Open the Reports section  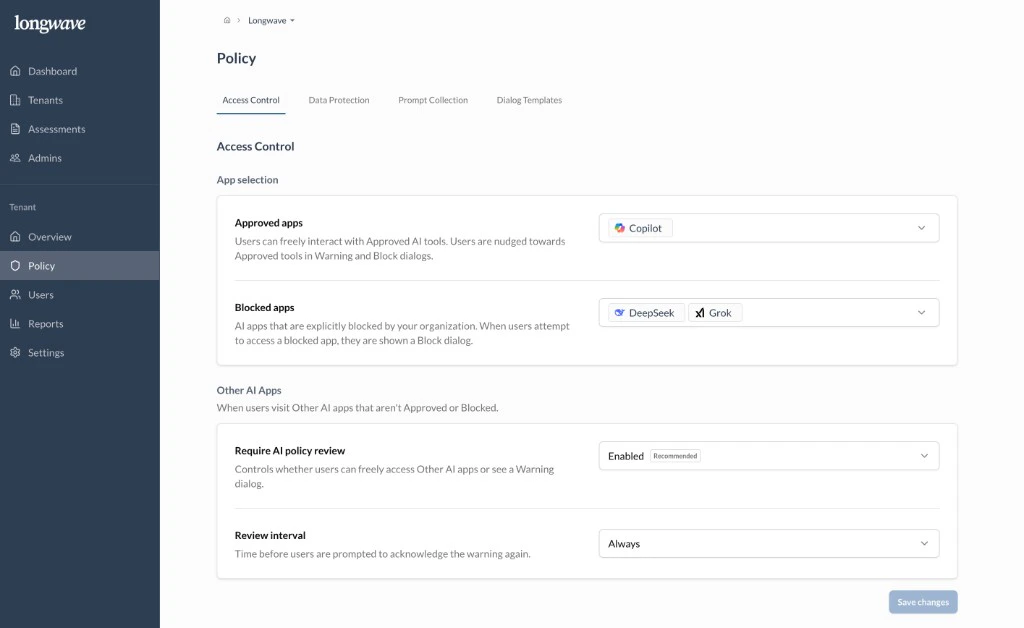point(43,323)
